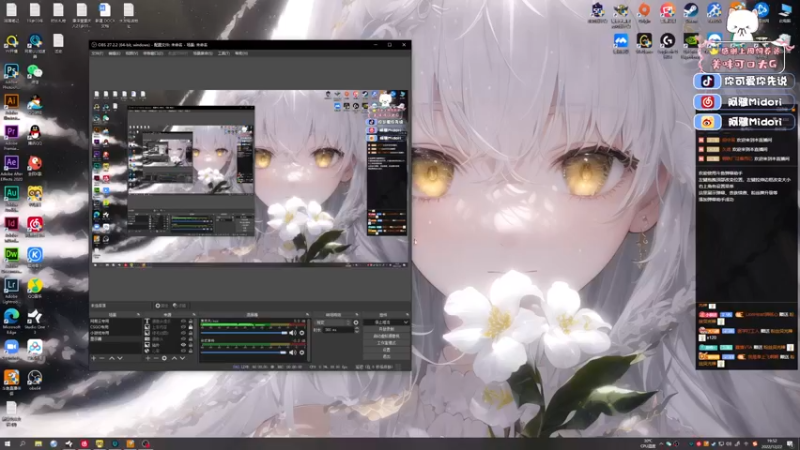Click the transition duration input field
Screen dimensions: 800x450
pyautogui.click(x=338, y=330)
